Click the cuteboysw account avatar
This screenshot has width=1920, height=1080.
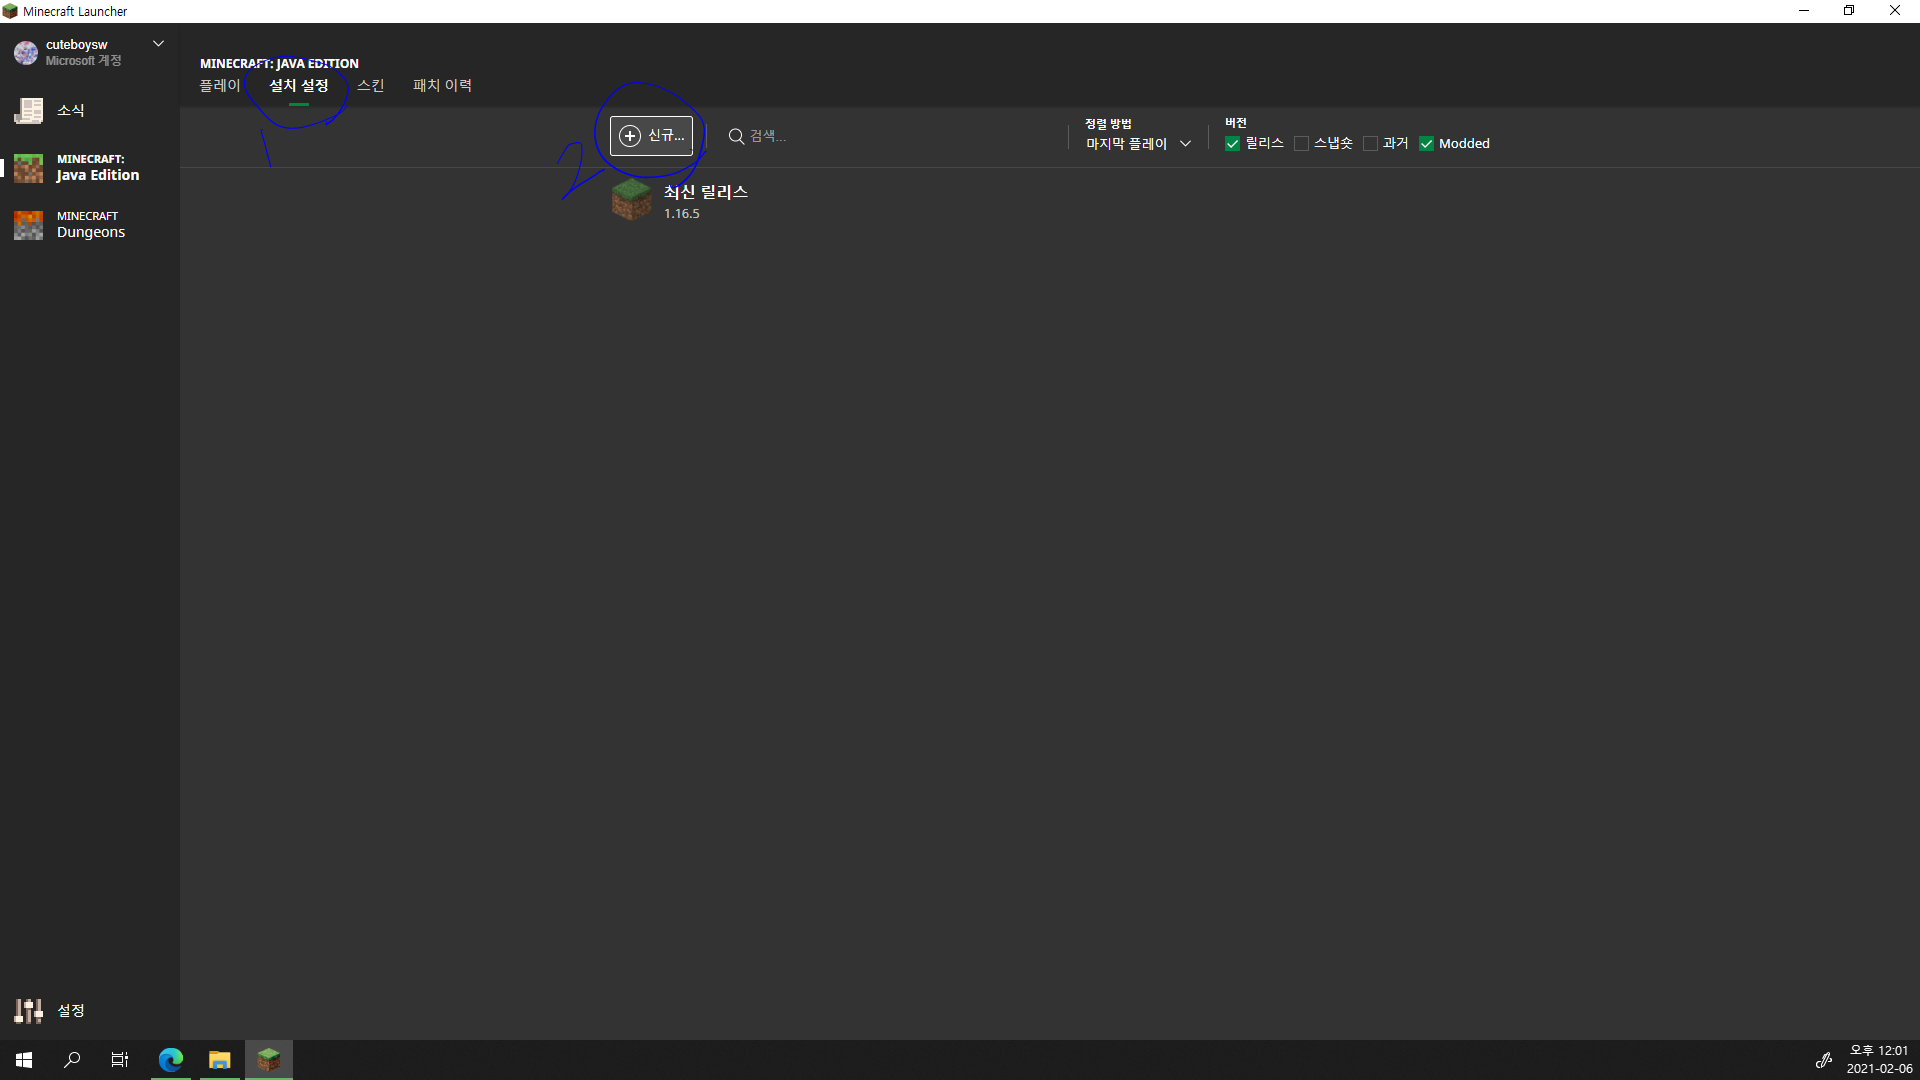[26, 52]
